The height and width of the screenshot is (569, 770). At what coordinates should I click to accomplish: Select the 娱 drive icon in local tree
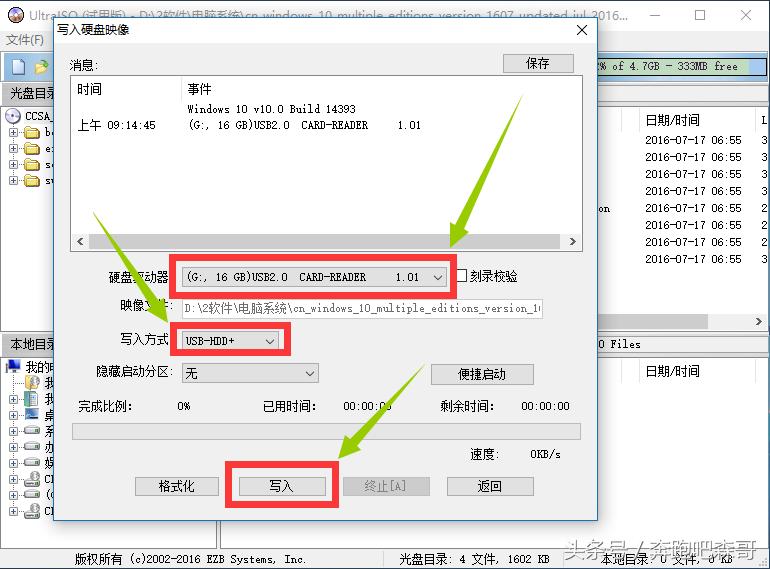coord(32,462)
